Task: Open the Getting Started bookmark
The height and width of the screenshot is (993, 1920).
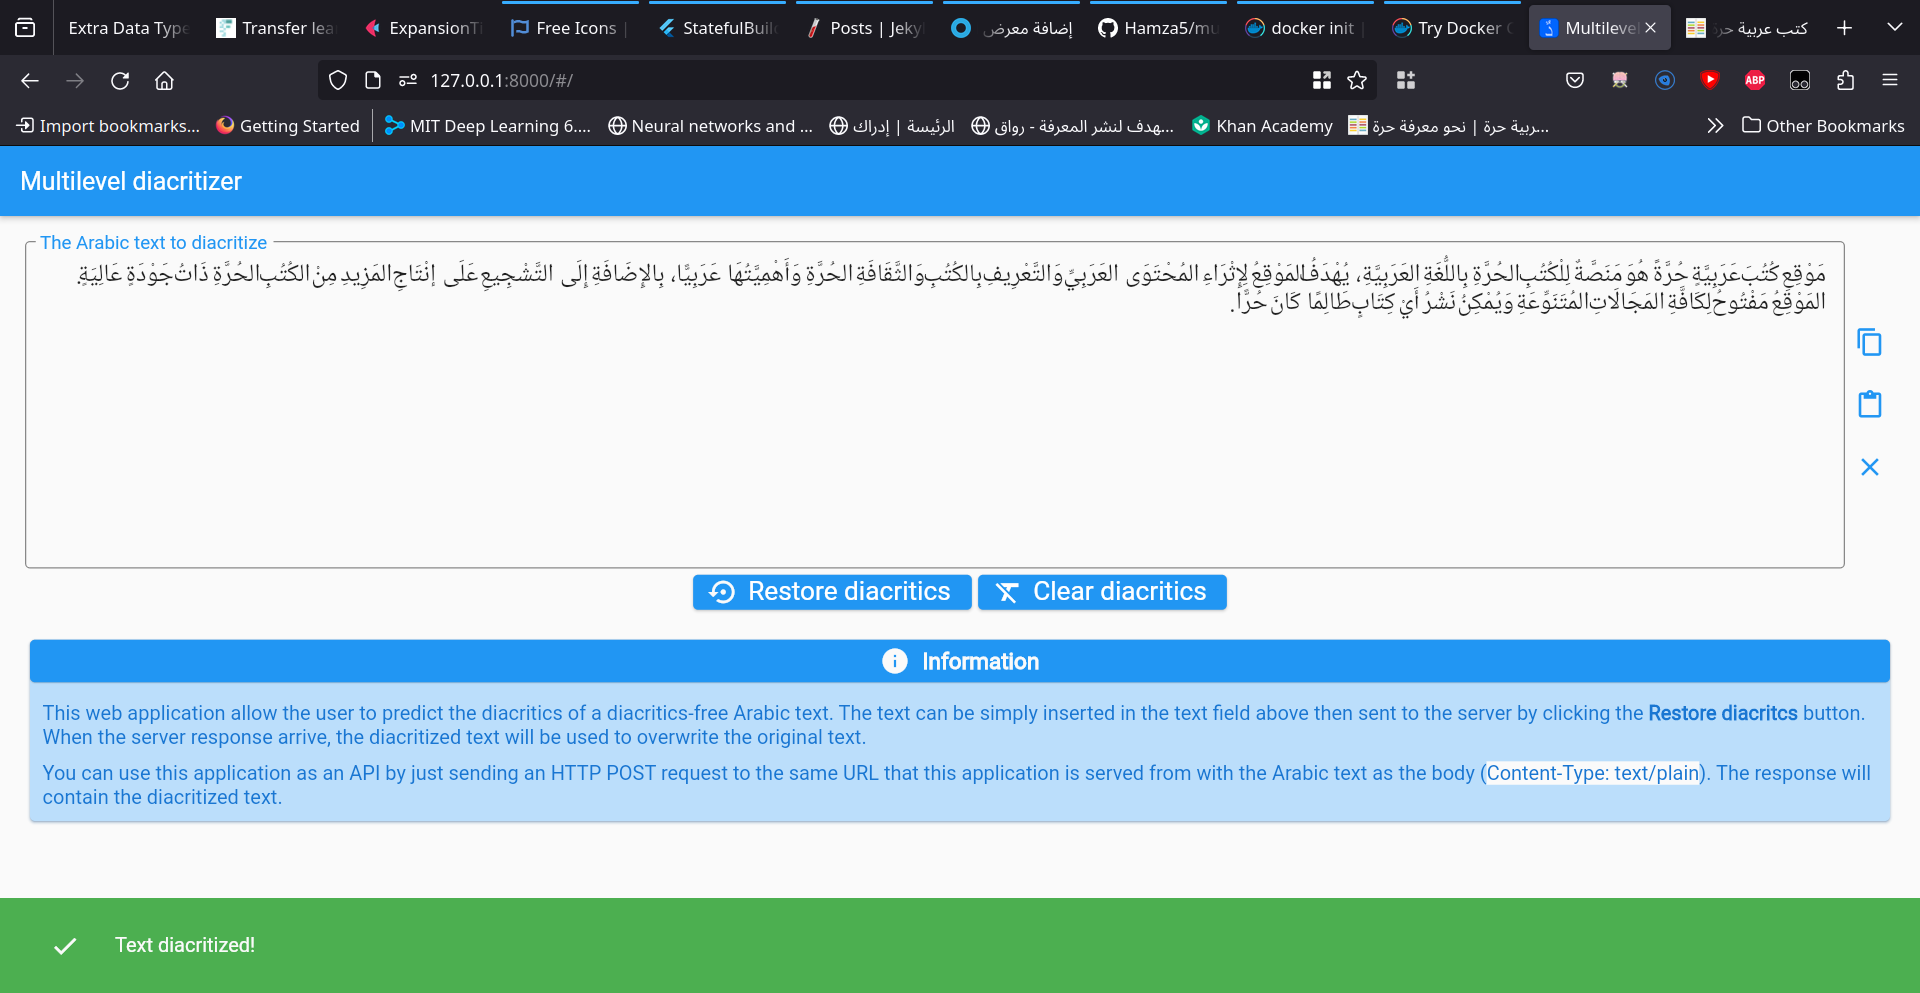Action: pyautogui.click(x=288, y=126)
